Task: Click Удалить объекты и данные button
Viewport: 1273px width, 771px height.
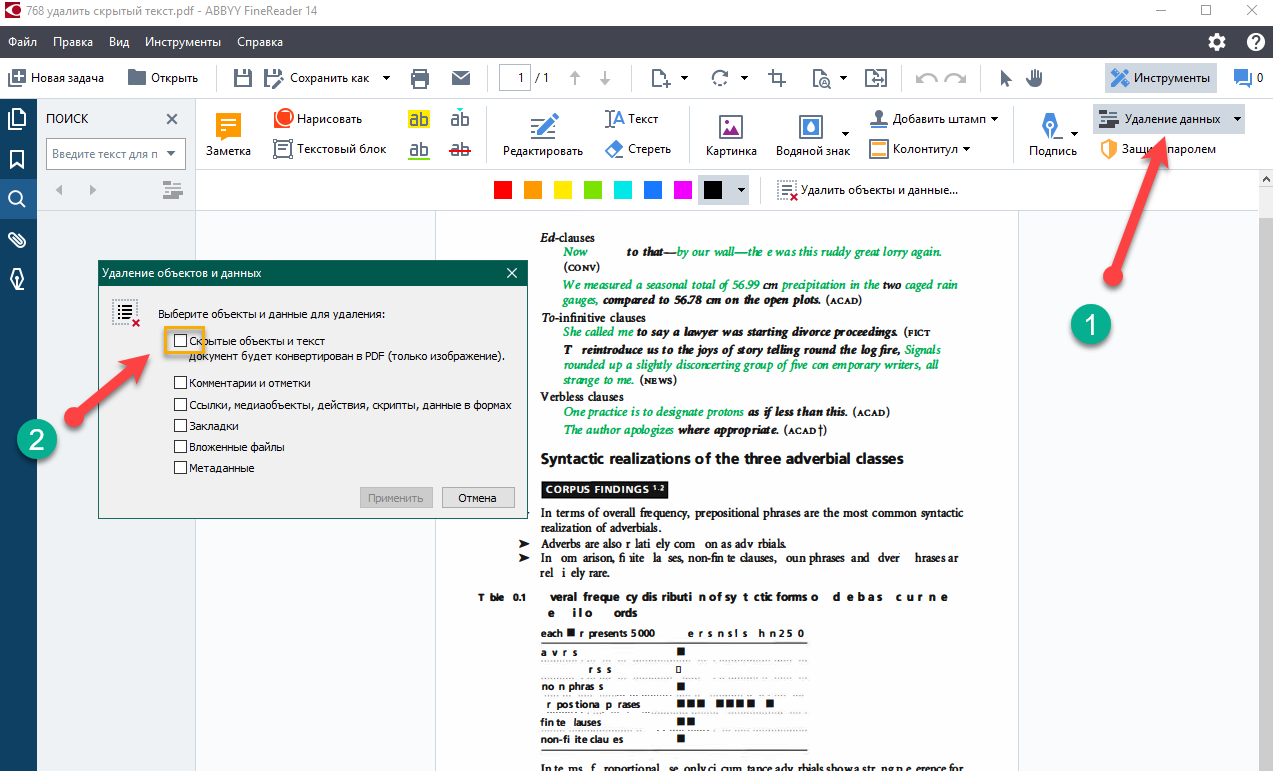Action: tap(868, 190)
